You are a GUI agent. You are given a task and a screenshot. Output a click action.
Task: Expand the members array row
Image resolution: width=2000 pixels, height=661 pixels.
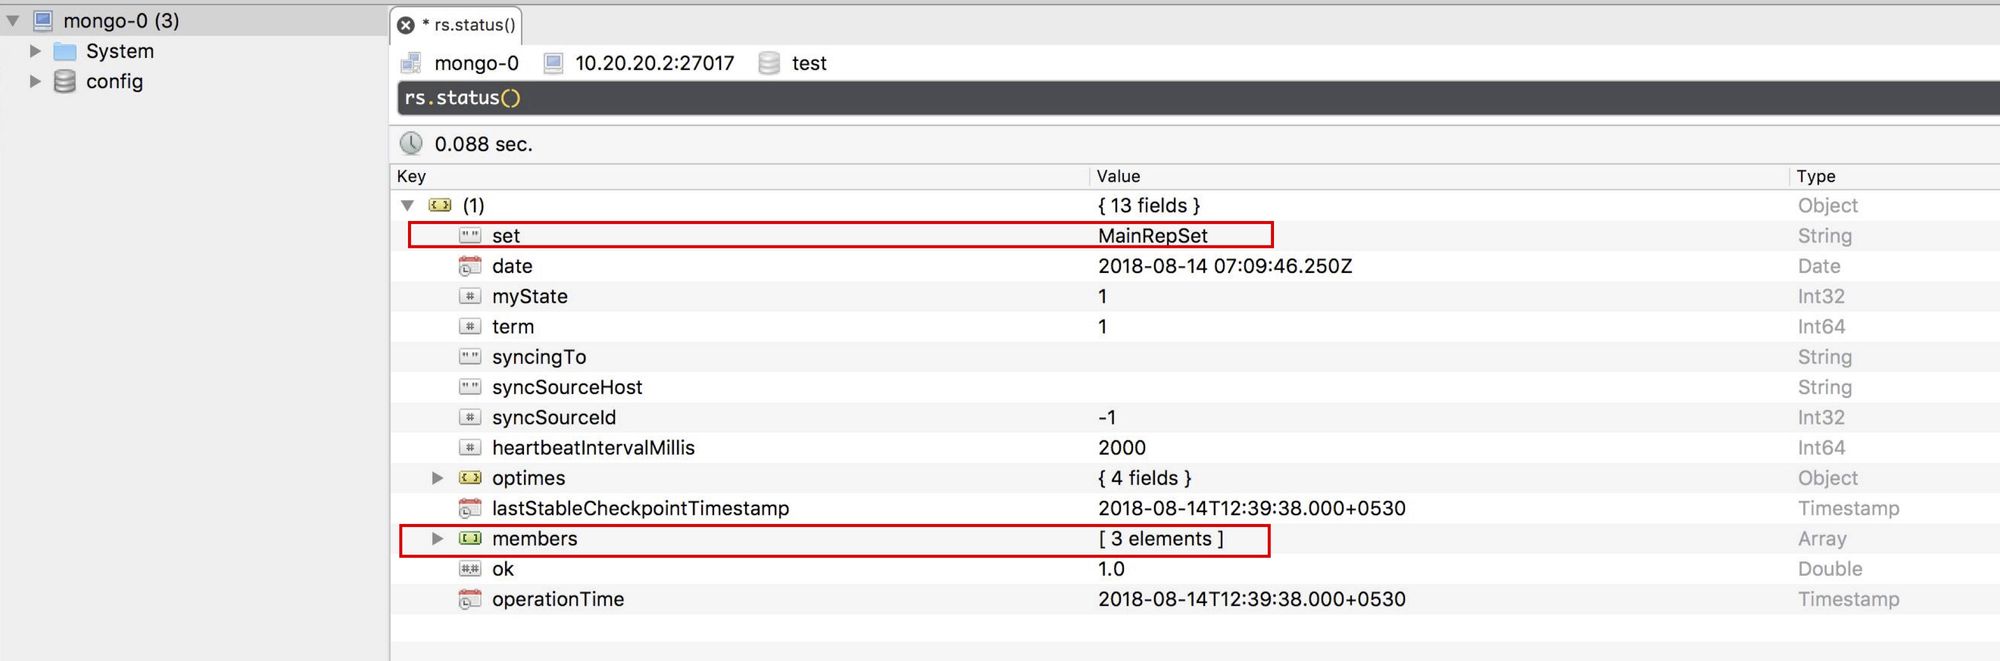(x=437, y=538)
